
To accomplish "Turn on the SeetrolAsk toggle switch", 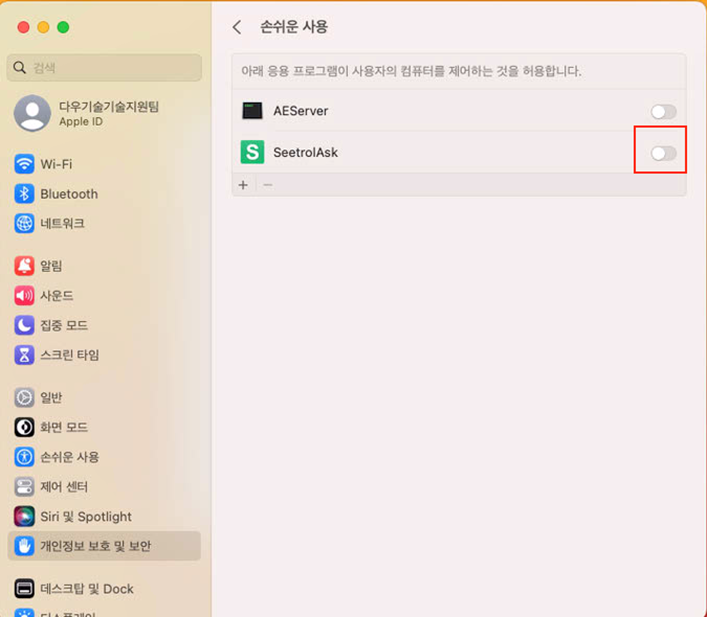I will 663,153.
